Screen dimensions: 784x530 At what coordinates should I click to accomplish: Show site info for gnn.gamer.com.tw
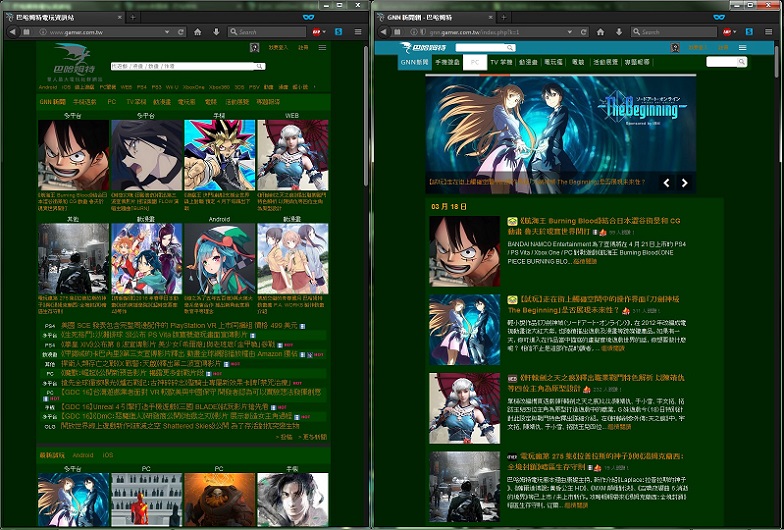(x=414, y=32)
